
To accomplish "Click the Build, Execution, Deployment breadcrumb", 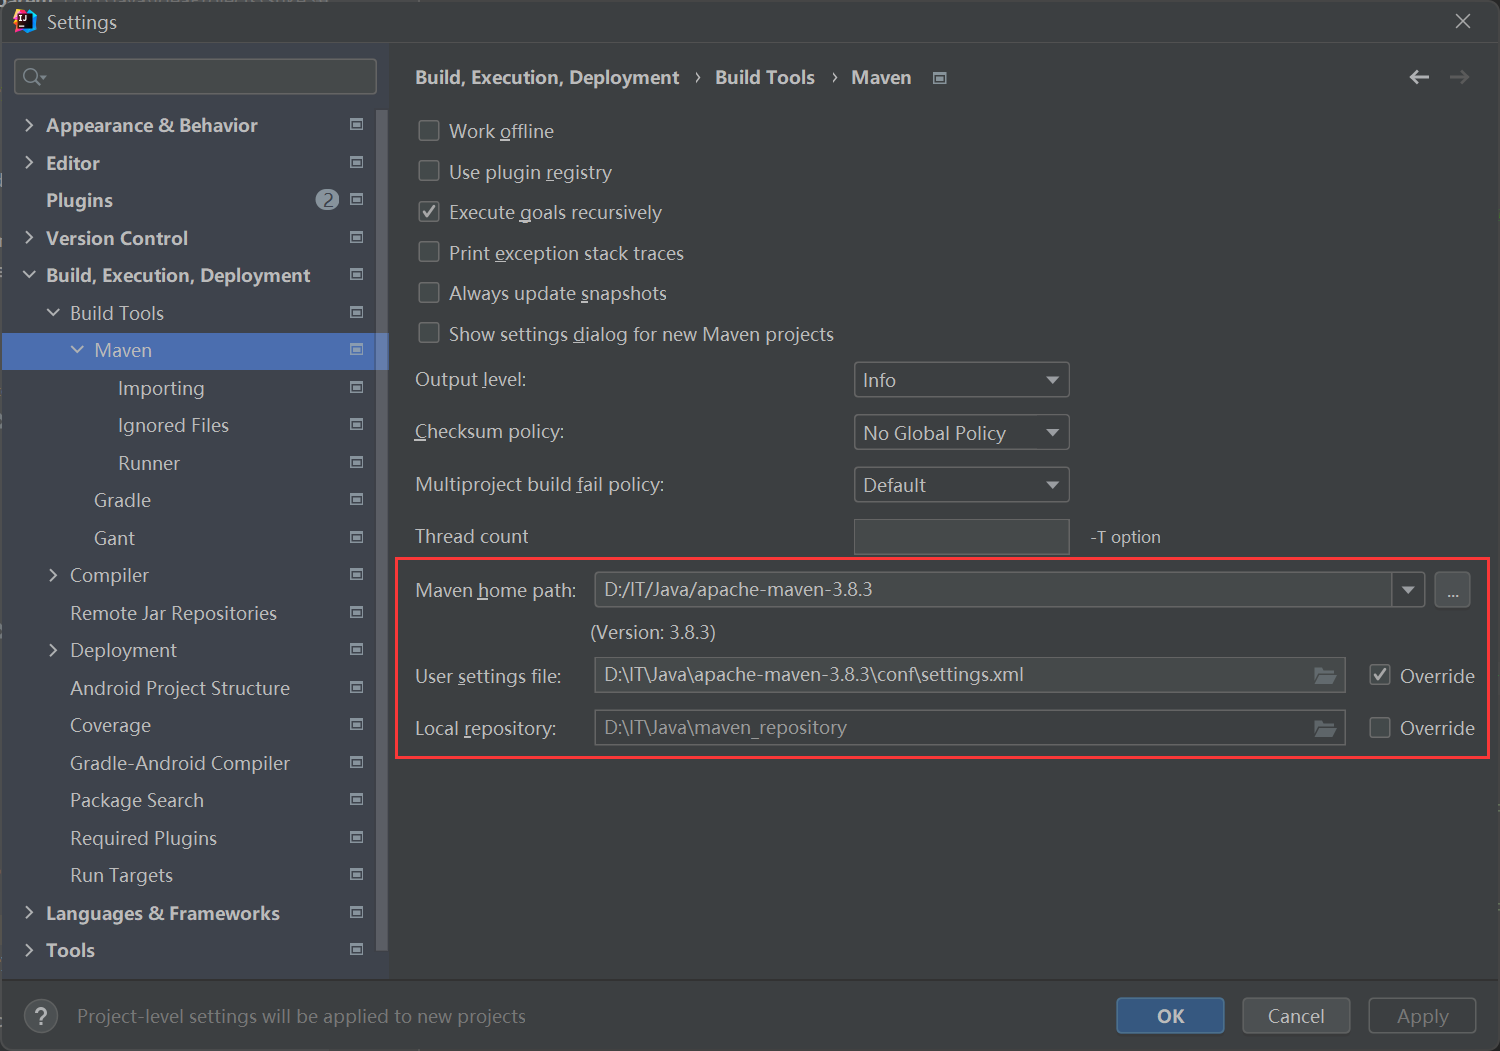I will (x=547, y=77).
